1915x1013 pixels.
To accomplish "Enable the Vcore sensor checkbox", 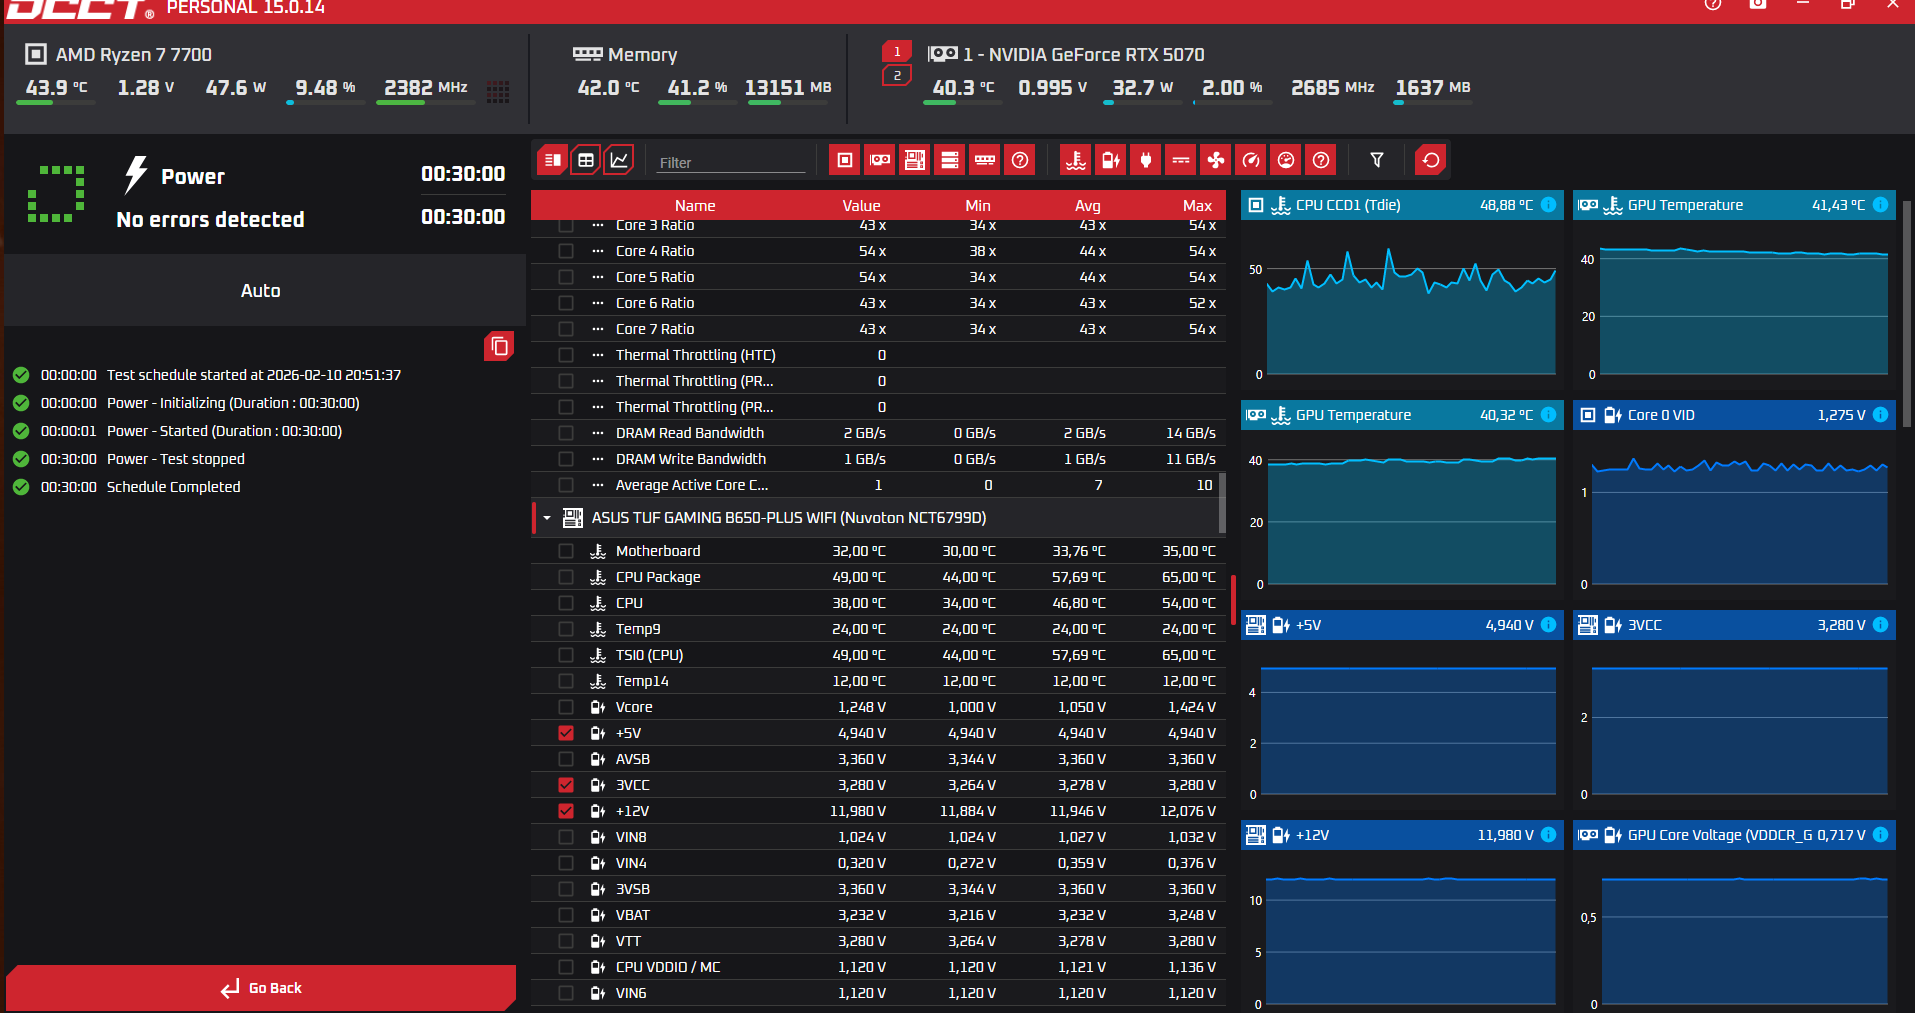I will click(x=566, y=707).
